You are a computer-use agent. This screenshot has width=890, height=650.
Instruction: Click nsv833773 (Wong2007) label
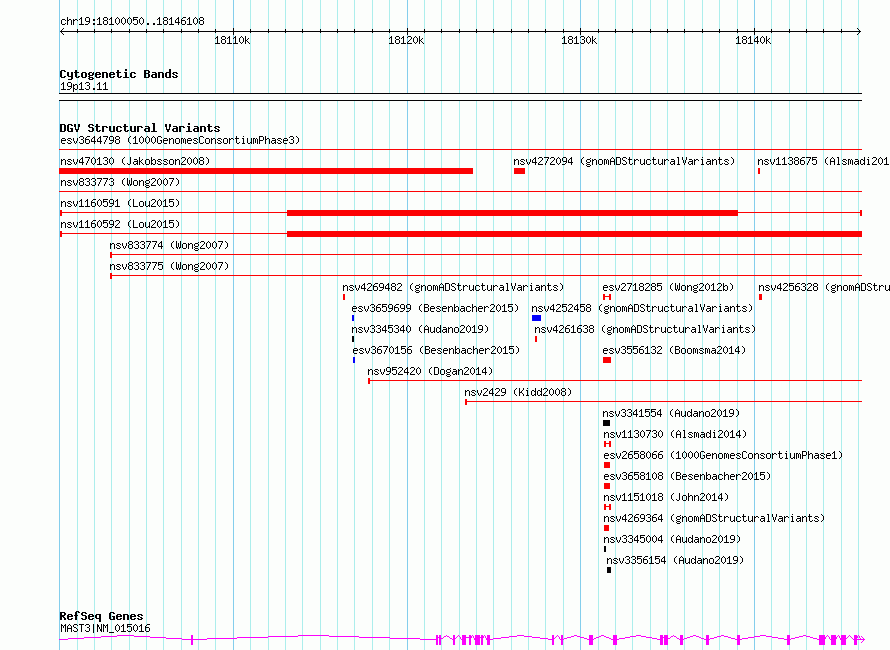tap(120, 182)
